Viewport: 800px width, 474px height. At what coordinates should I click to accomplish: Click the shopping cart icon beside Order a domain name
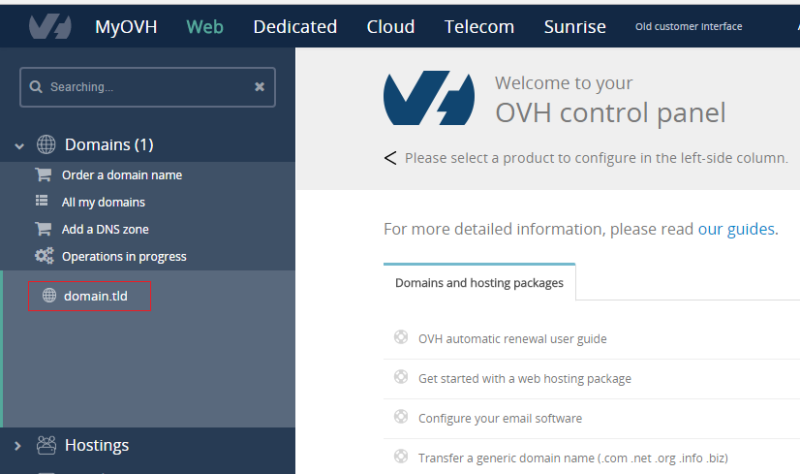pyautogui.click(x=43, y=175)
